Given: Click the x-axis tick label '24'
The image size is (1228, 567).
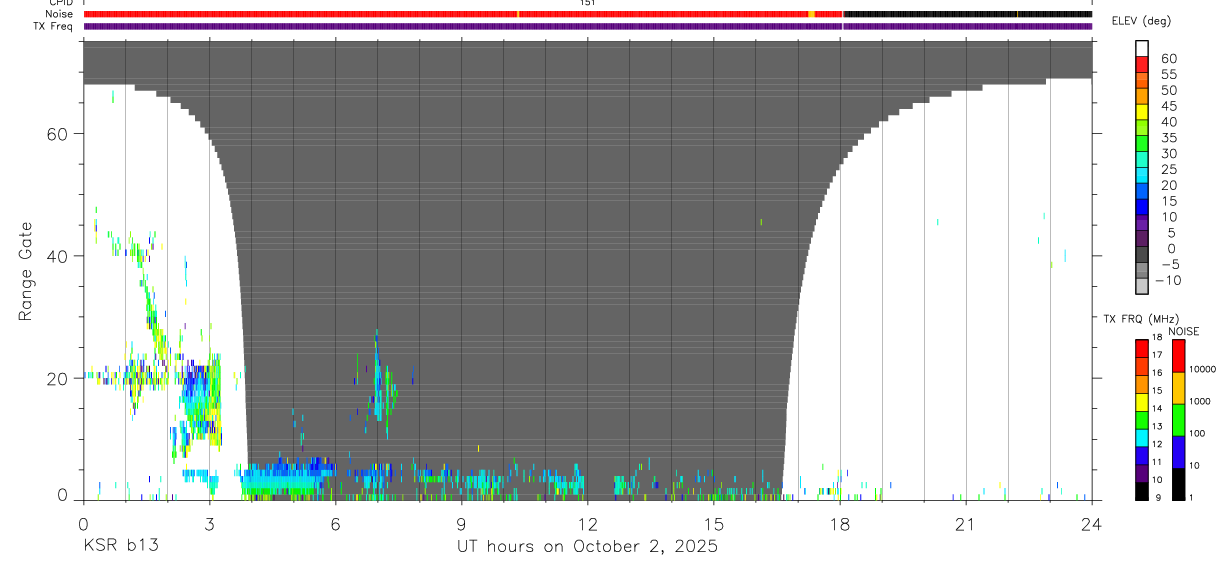Looking at the screenshot, I should (x=1091, y=525).
